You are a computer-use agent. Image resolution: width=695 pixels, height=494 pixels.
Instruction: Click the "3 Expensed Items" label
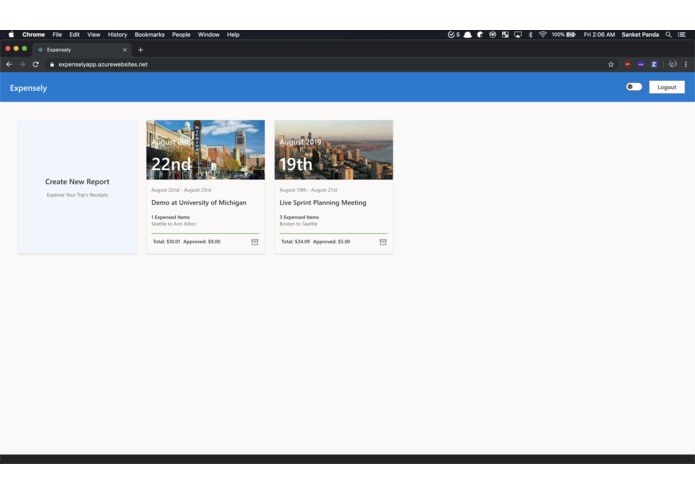tap(299, 217)
